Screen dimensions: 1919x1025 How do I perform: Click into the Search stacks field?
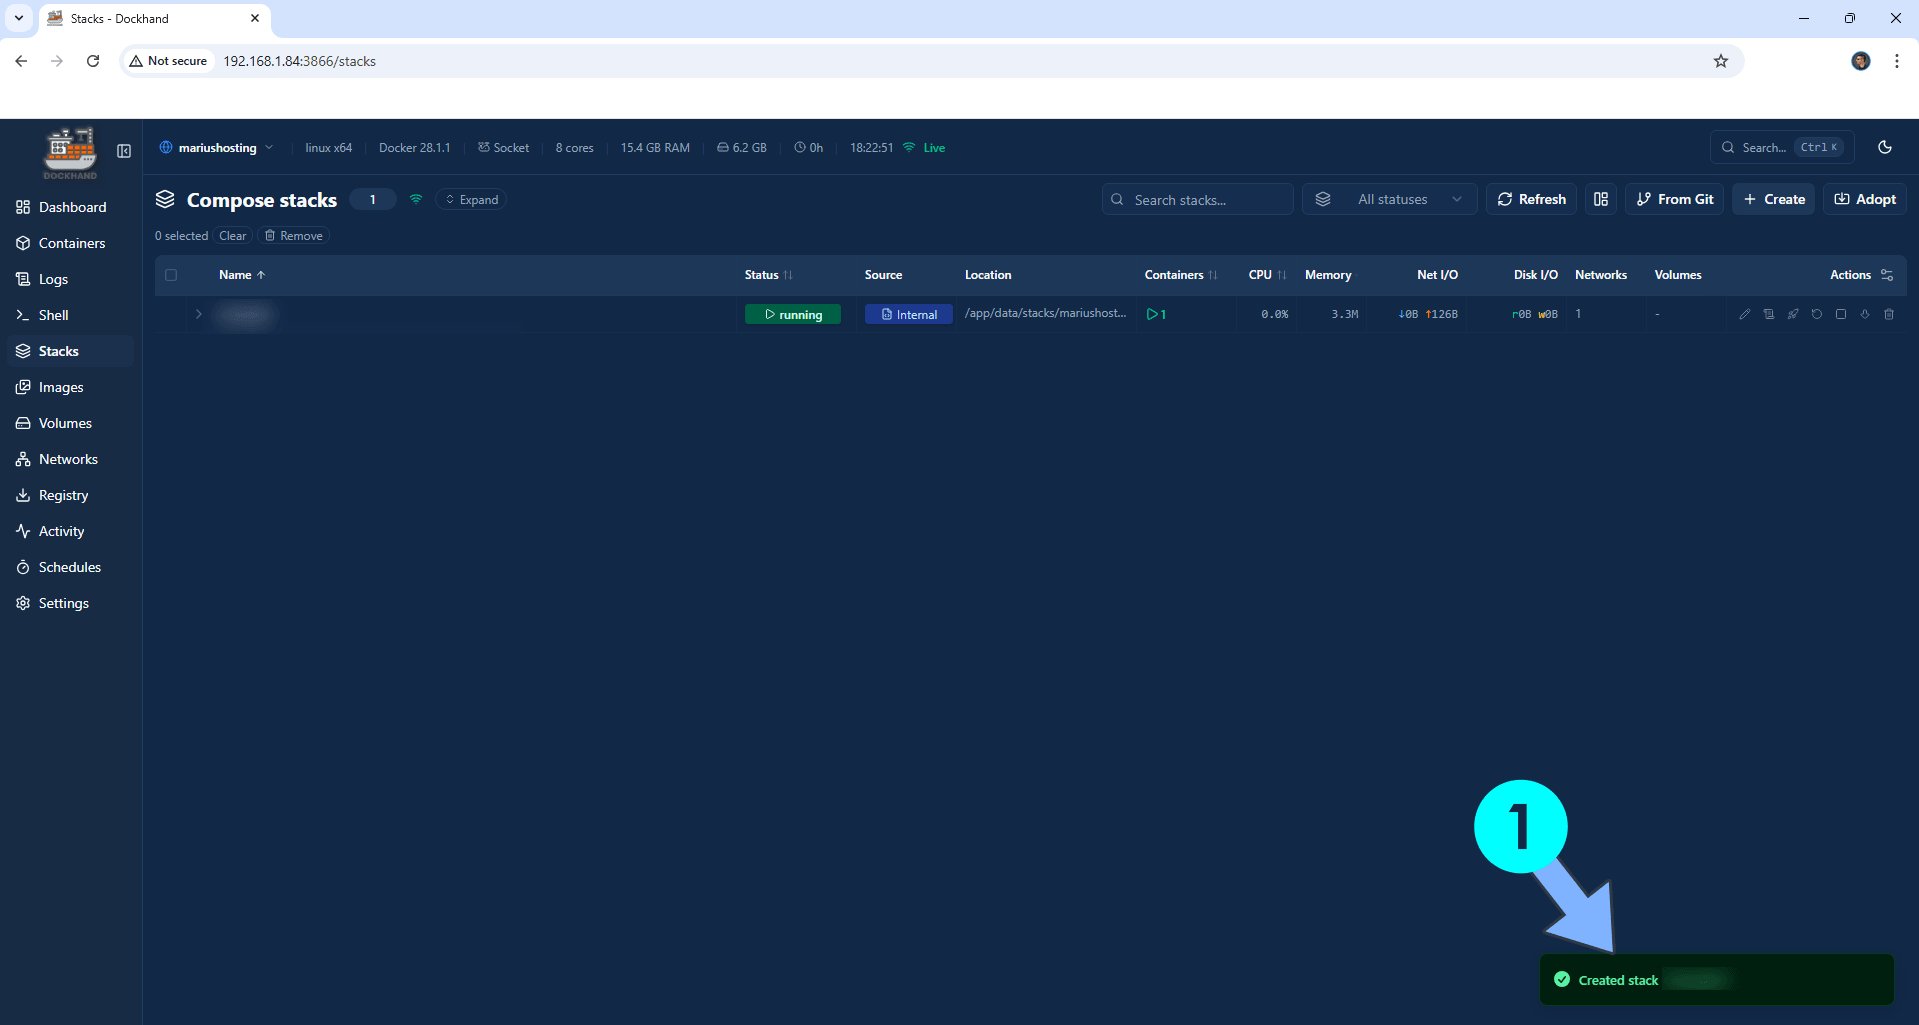(x=1197, y=199)
